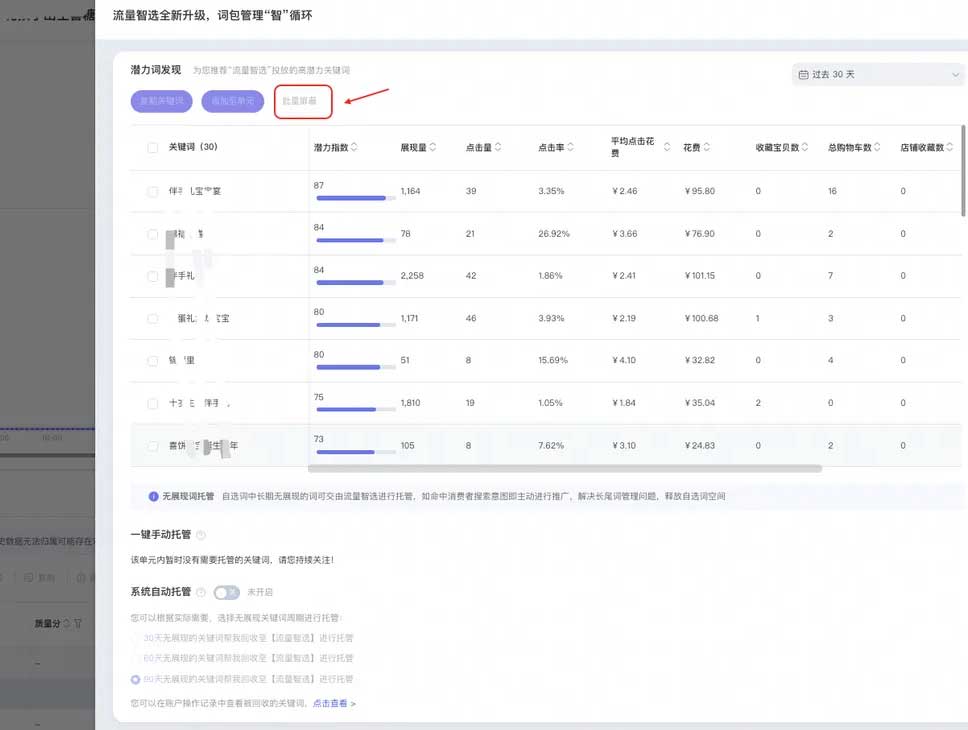This screenshot has height=730, width=968.
Task: Check the row with 51 impressions
Action: (x=152, y=361)
